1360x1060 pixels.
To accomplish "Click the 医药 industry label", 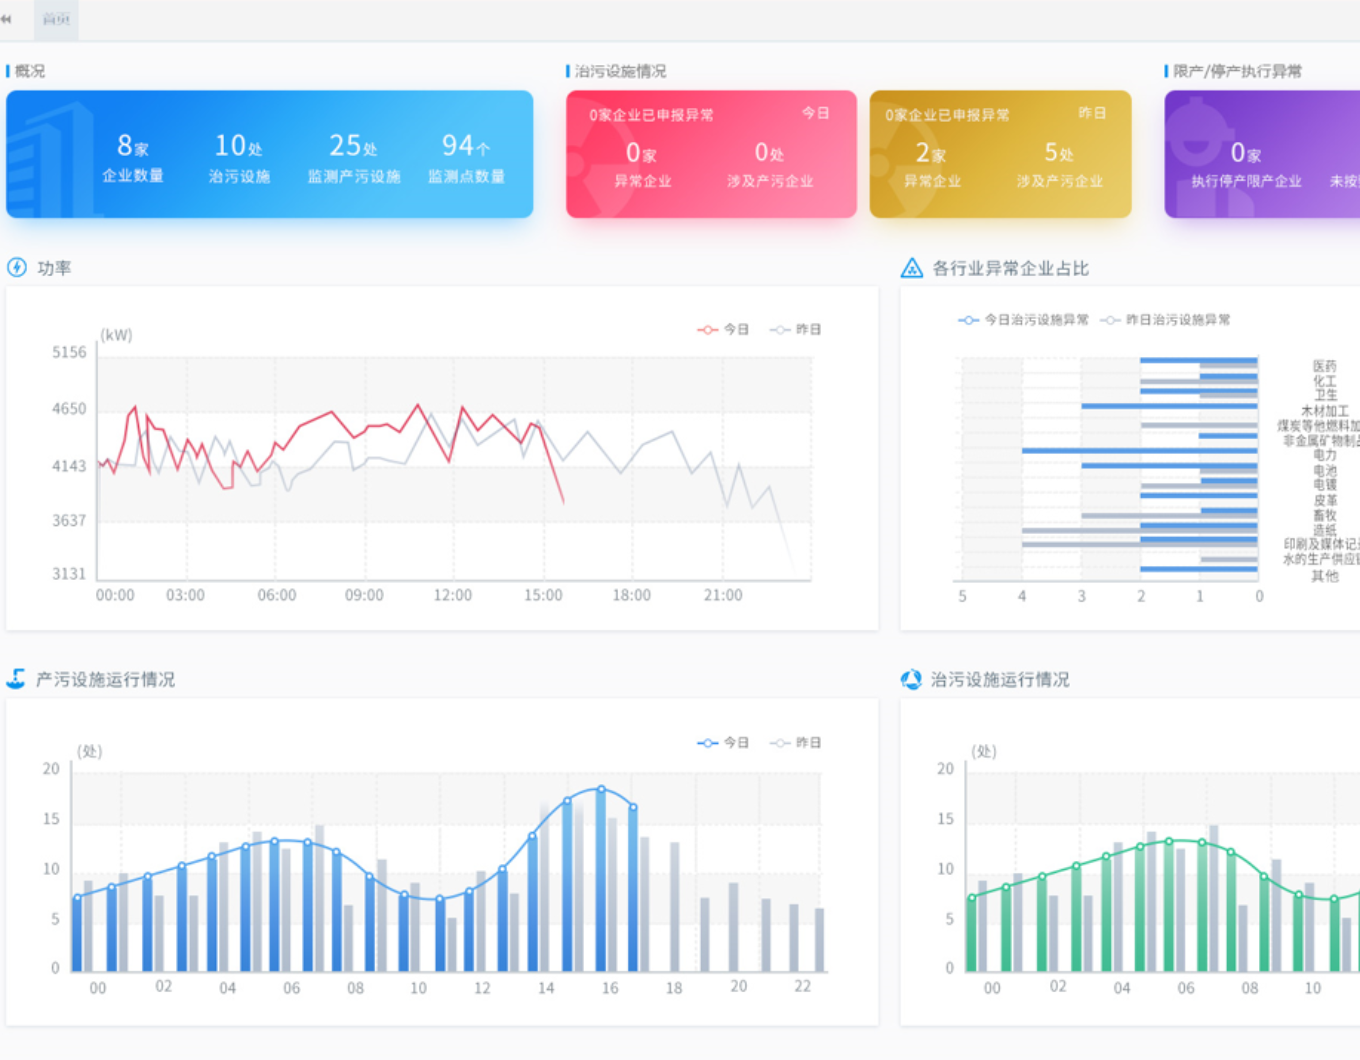I will tap(1325, 366).
